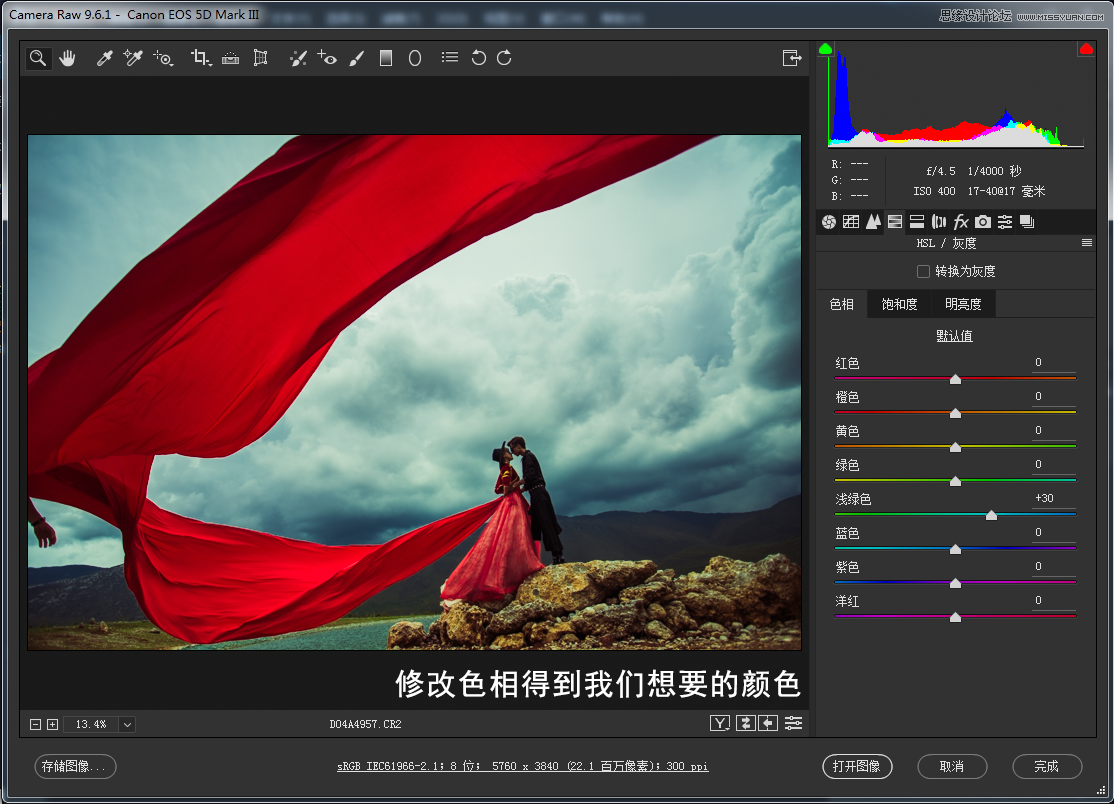Viewport: 1114px width, 804px height.
Task: Toggle the highlight clipping warning in histogram
Action: pyautogui.click(x=1086, y=49)
